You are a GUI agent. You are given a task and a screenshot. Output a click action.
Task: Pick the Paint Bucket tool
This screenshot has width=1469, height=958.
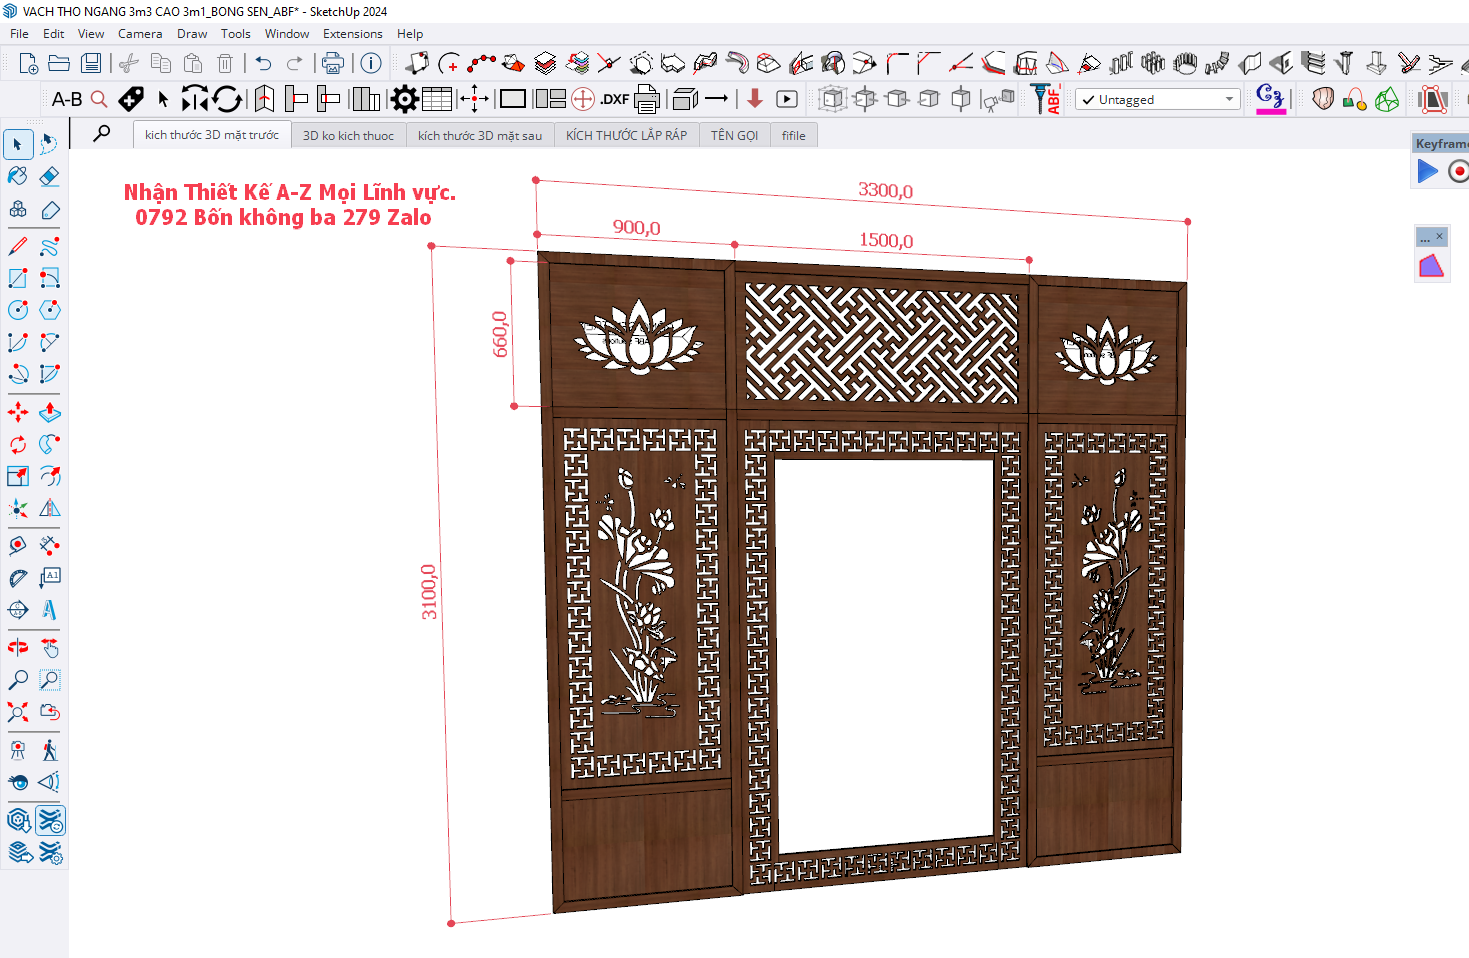click(18, 177)
